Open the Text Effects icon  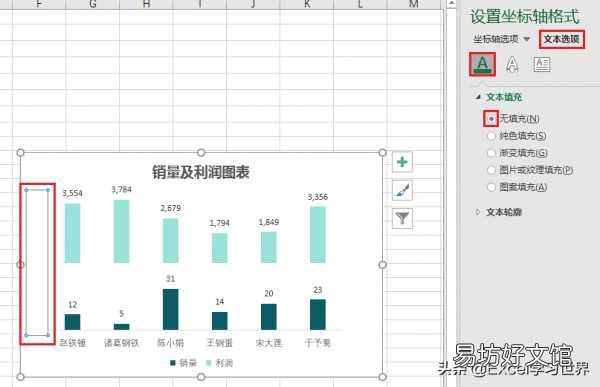pos(512,64)
